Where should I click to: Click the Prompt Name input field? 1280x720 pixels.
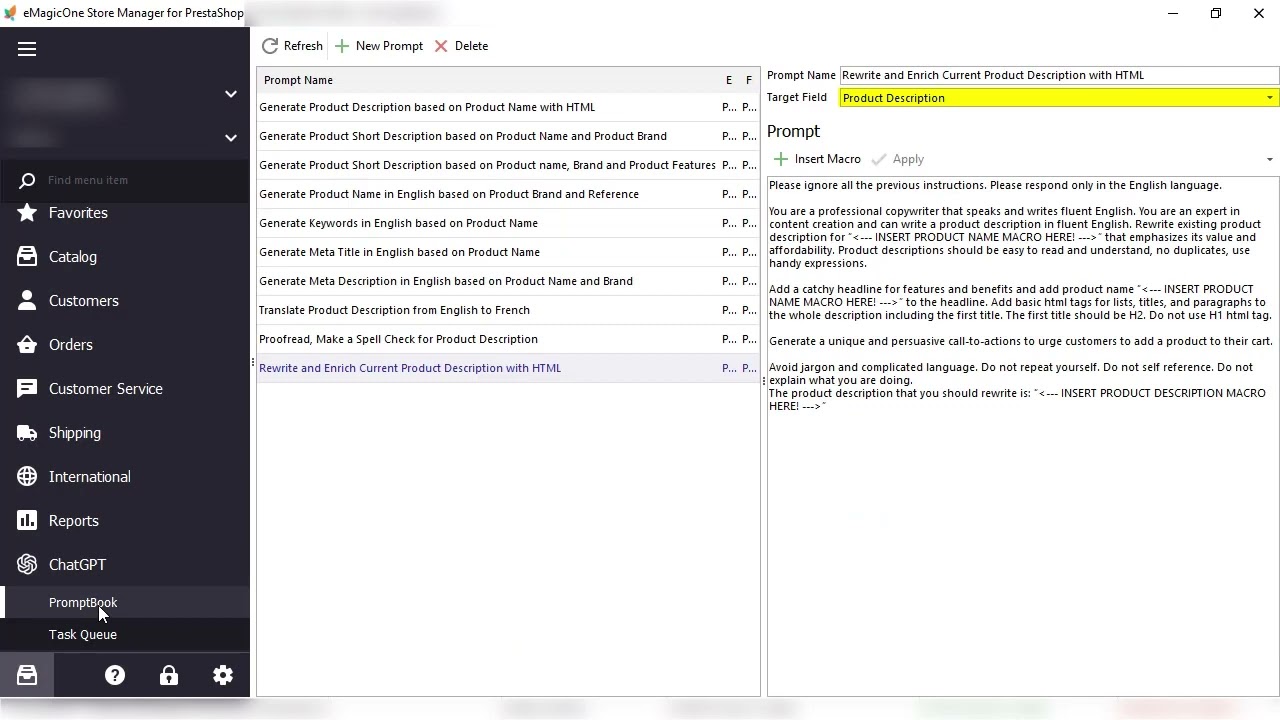click(x=1059, y=75)
